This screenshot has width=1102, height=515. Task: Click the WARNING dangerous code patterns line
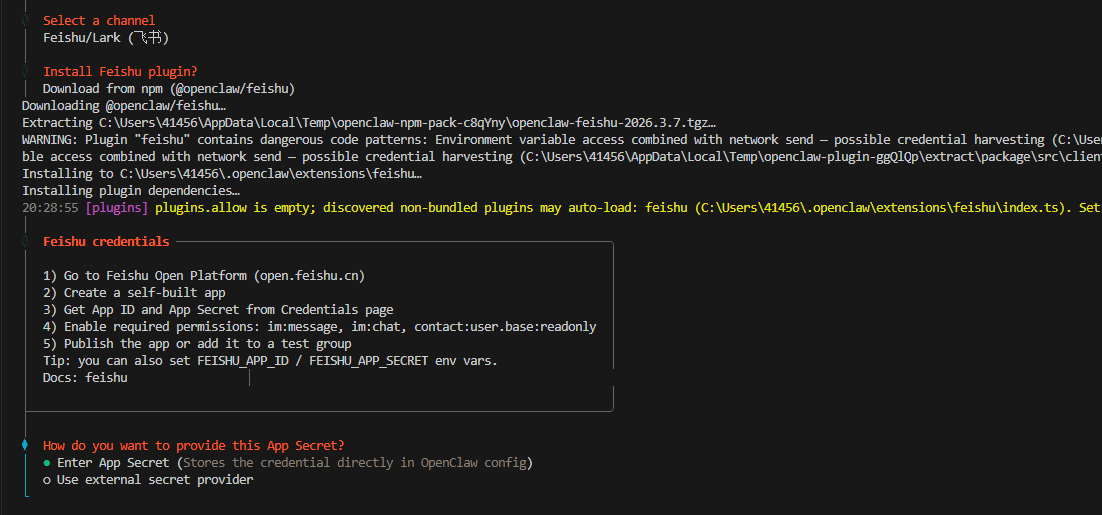point(562,139)
